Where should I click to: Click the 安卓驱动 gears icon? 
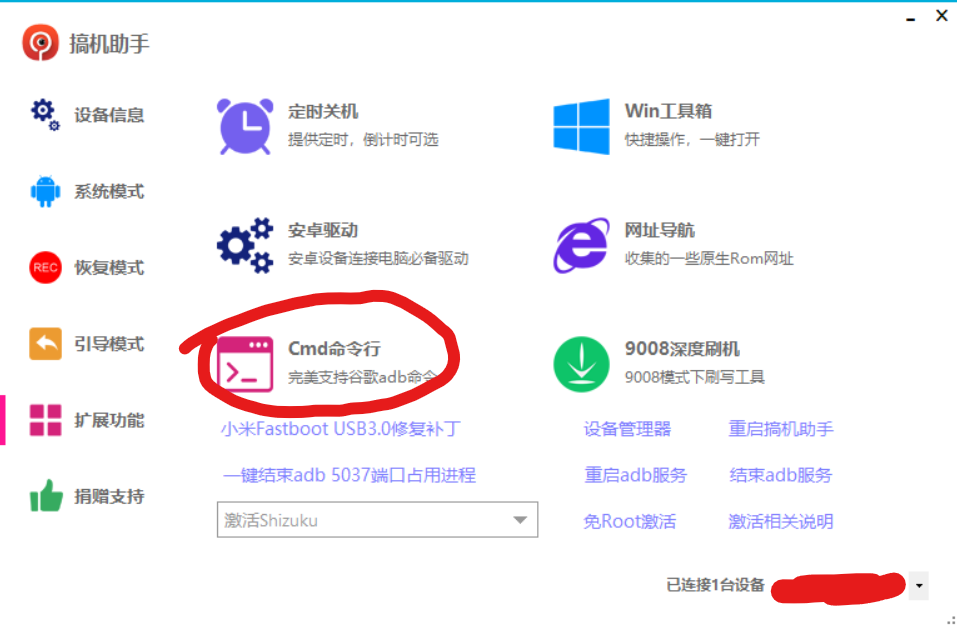(245, 245)
